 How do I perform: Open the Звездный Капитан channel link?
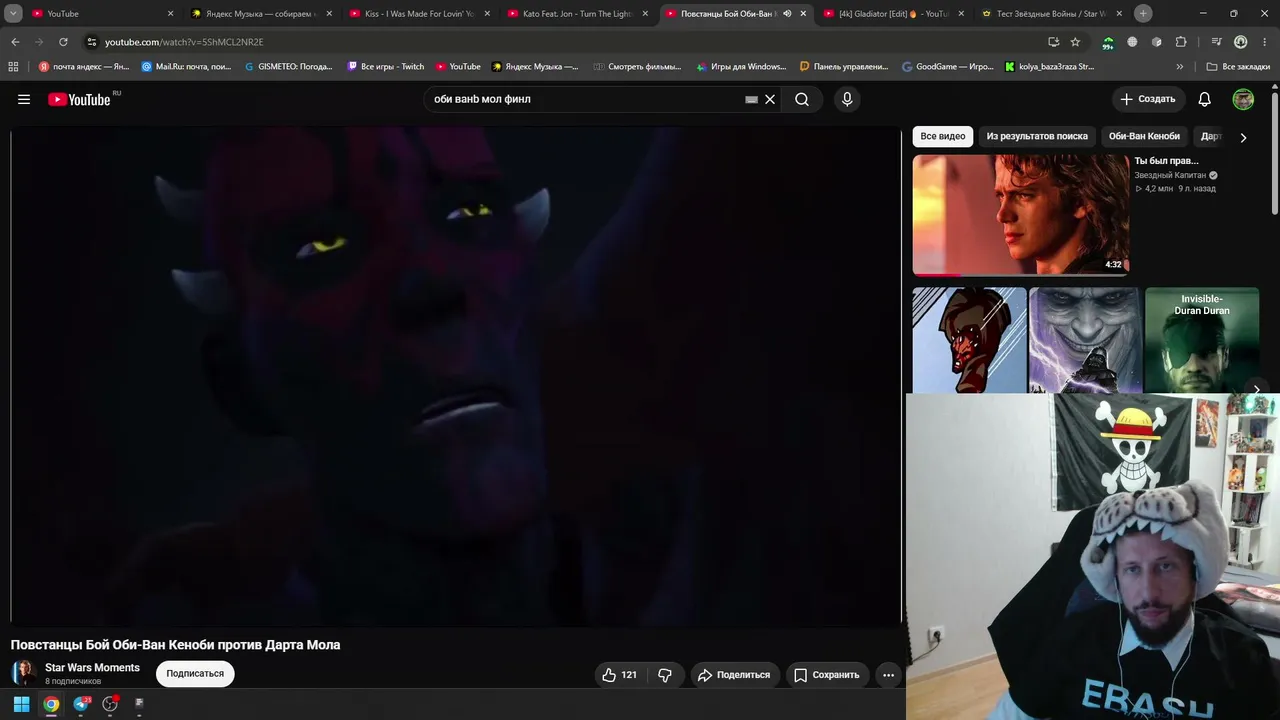[x=1170, y=175]
